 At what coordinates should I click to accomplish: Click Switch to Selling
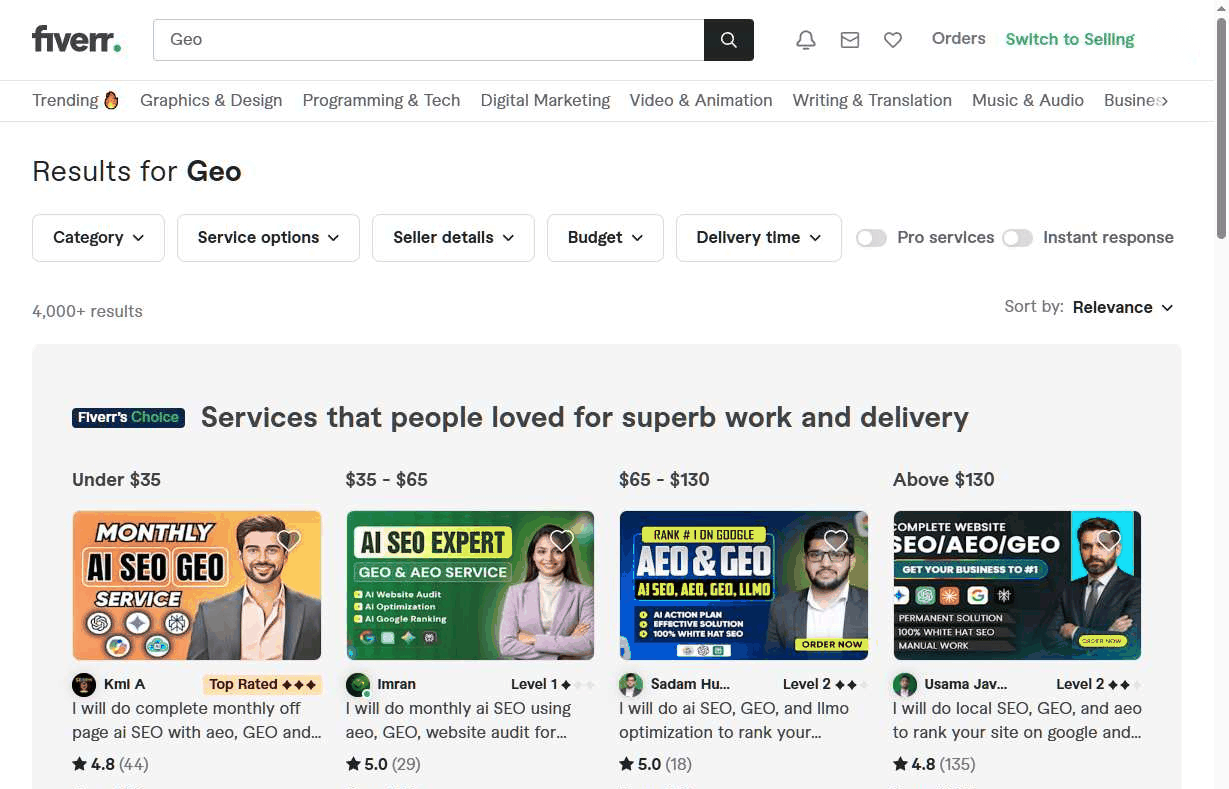coord(1070,39)
